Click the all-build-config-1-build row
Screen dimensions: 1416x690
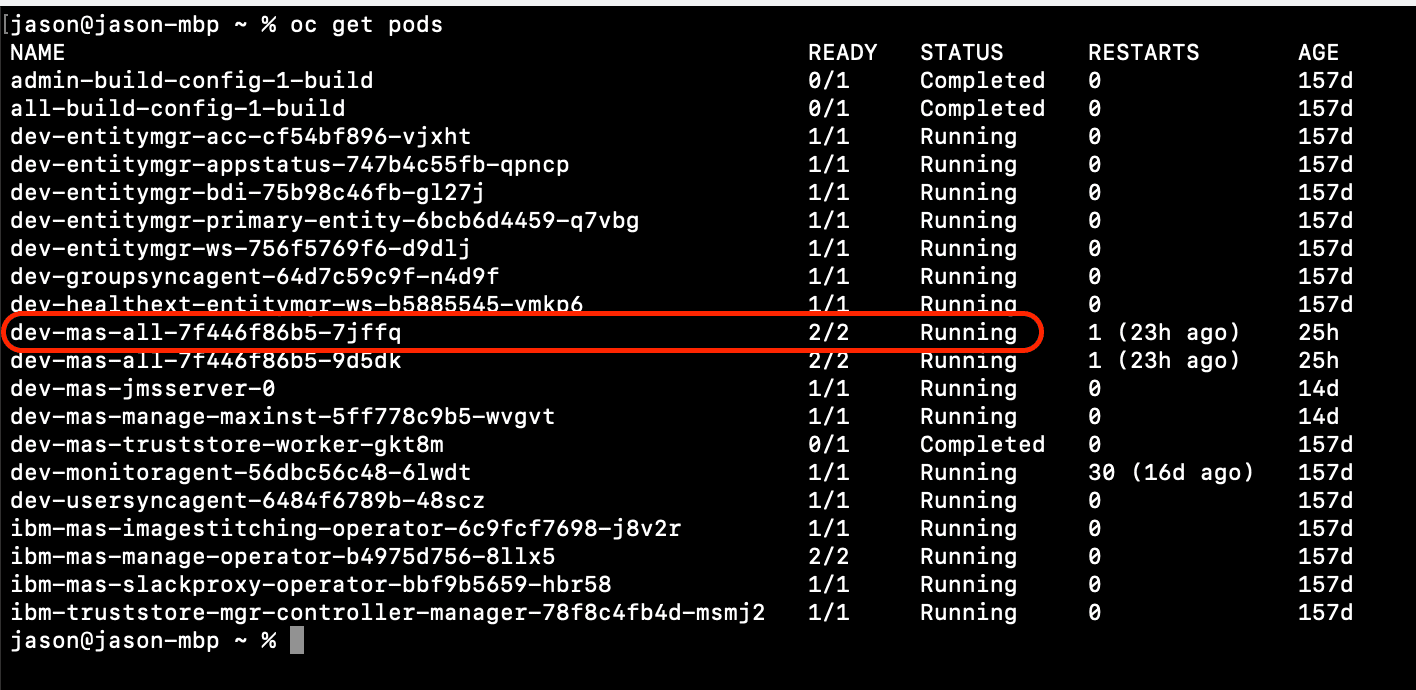[682, 109]
